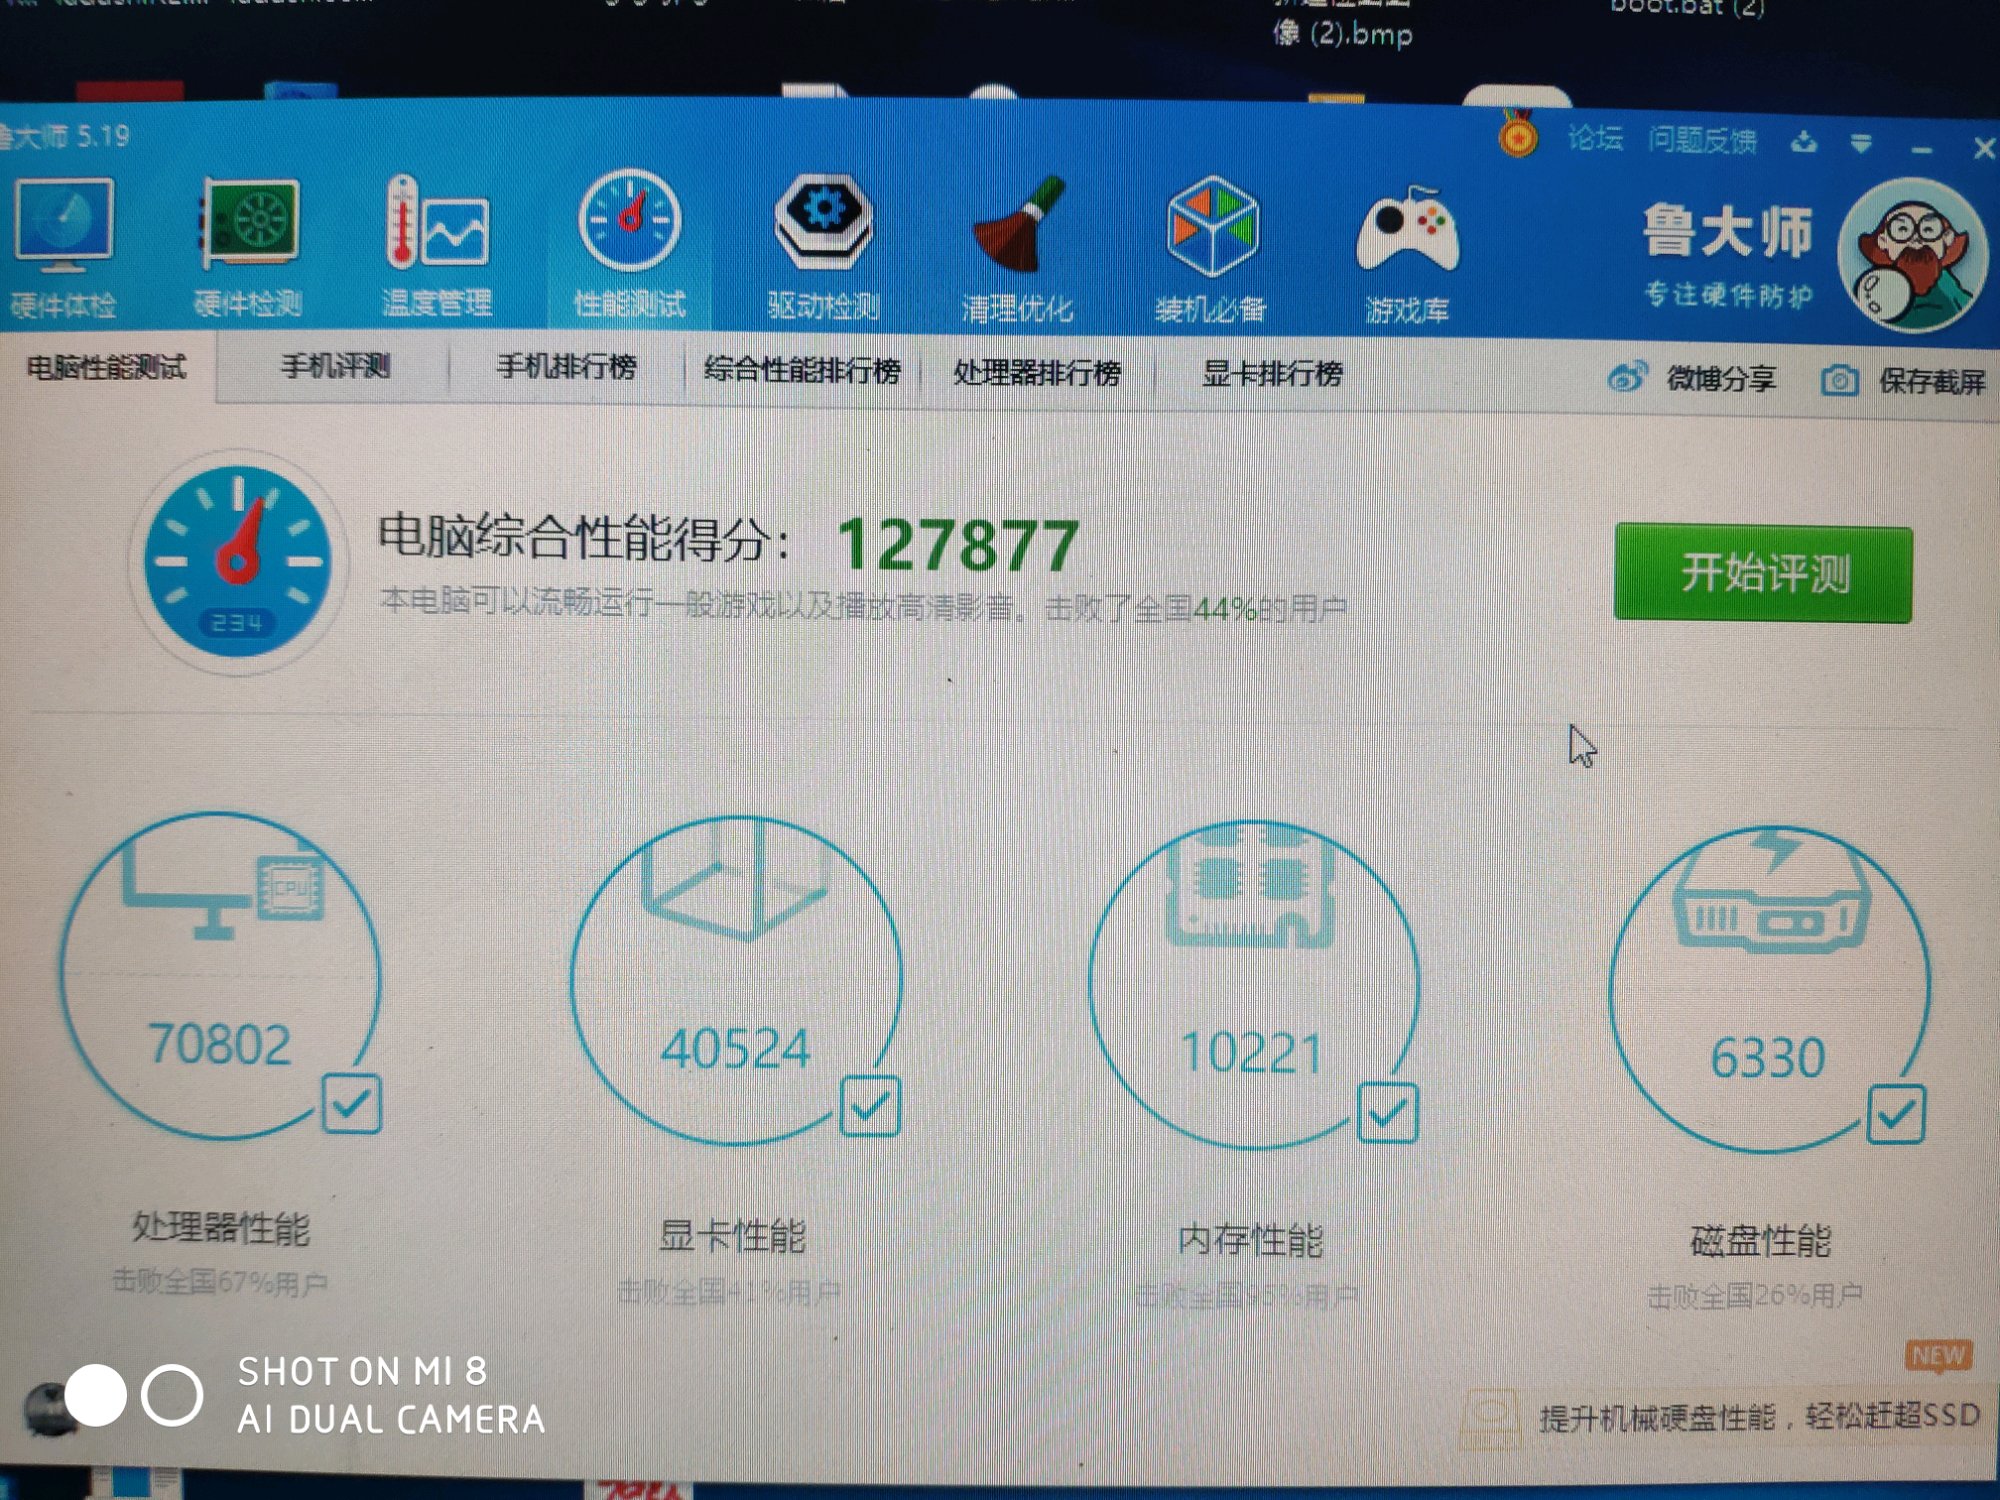Open the 论坛 forum link
The width and height of the screenshot is (2000, 1500).
[1594, 139]
